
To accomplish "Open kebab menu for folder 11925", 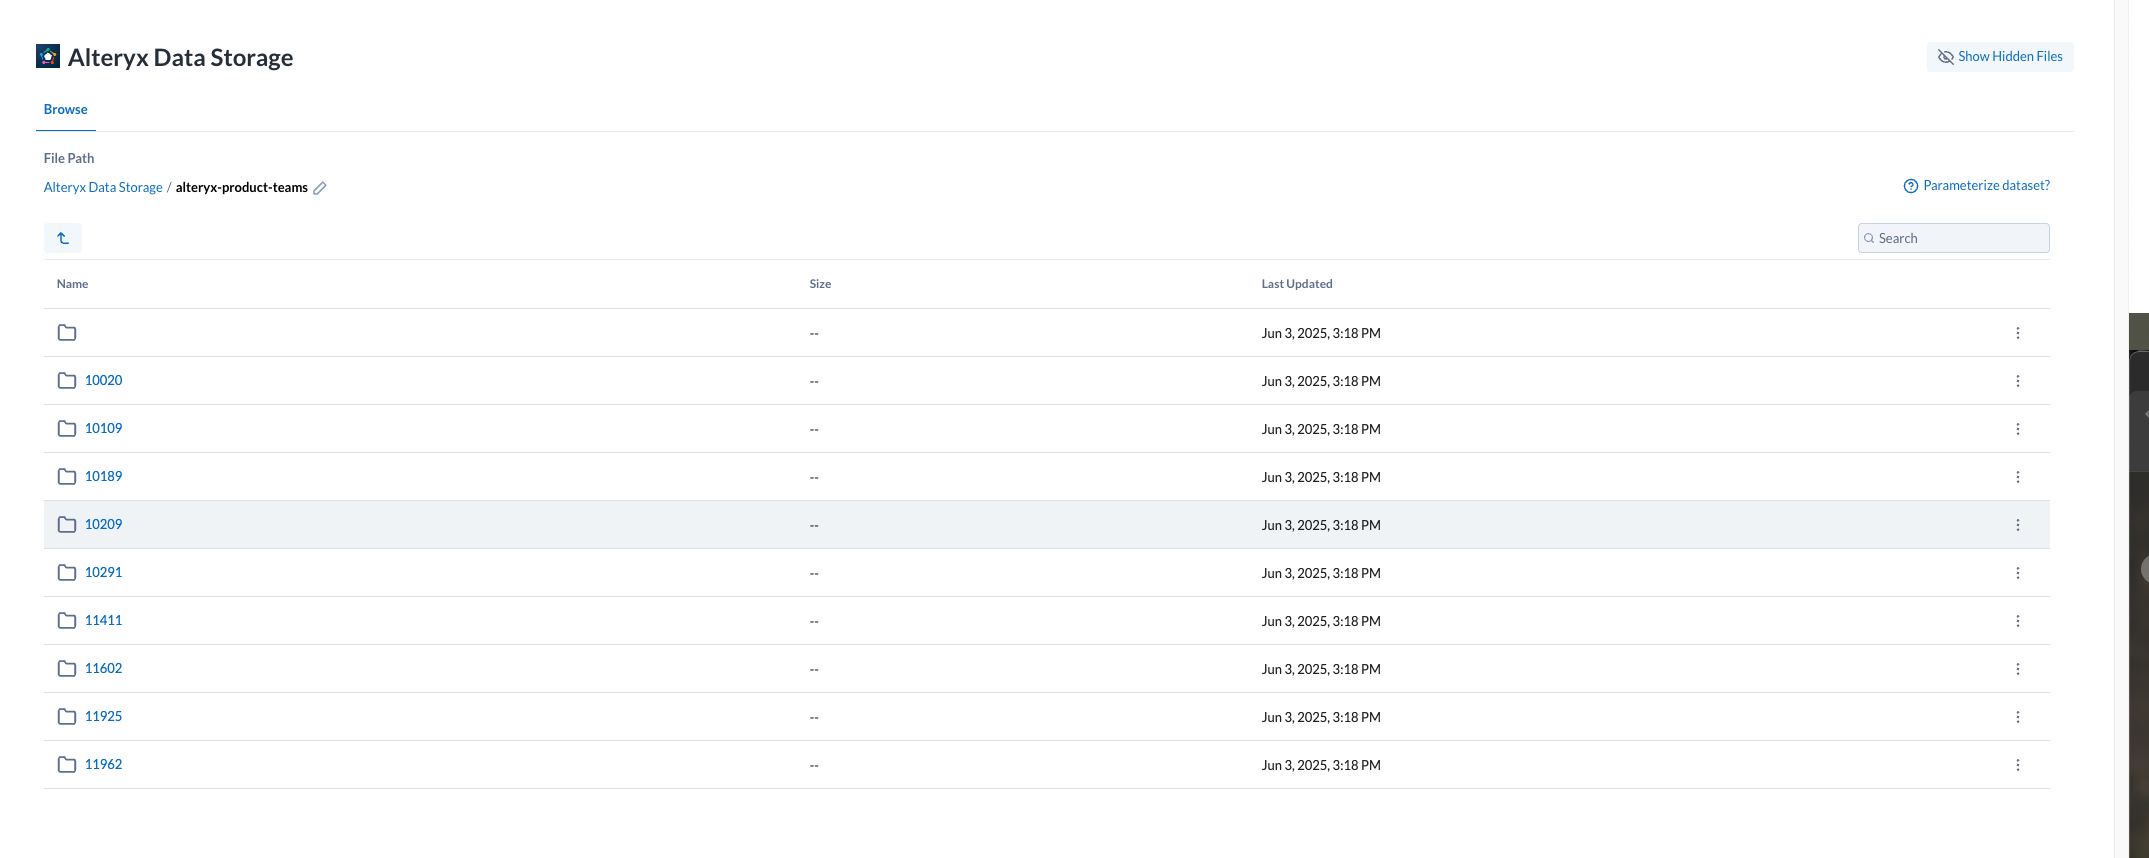I will 2017,717.
